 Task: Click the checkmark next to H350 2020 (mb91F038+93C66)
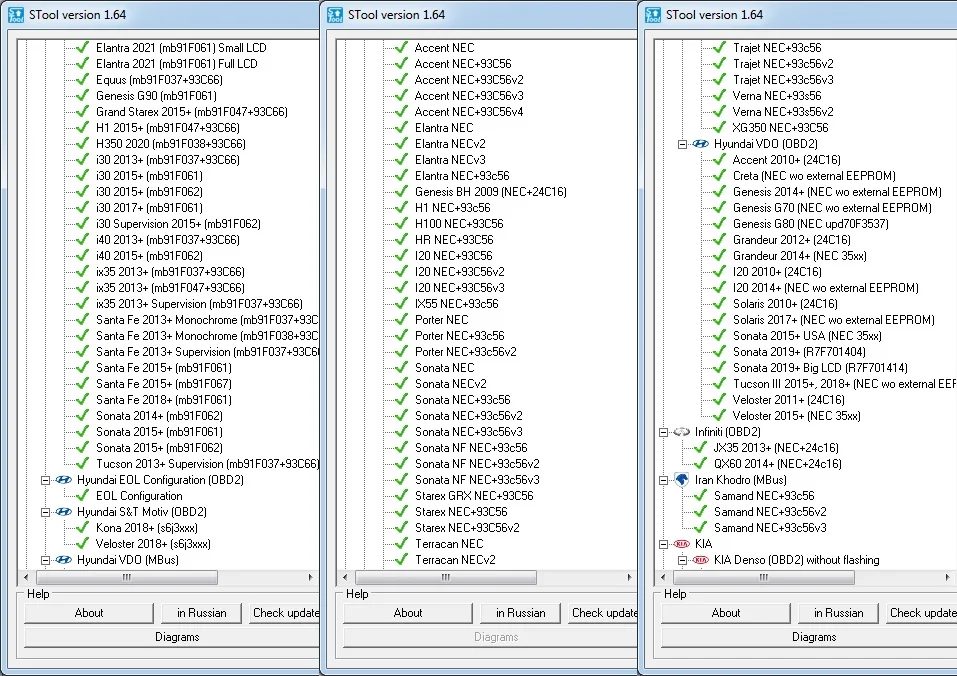(82, 143)
